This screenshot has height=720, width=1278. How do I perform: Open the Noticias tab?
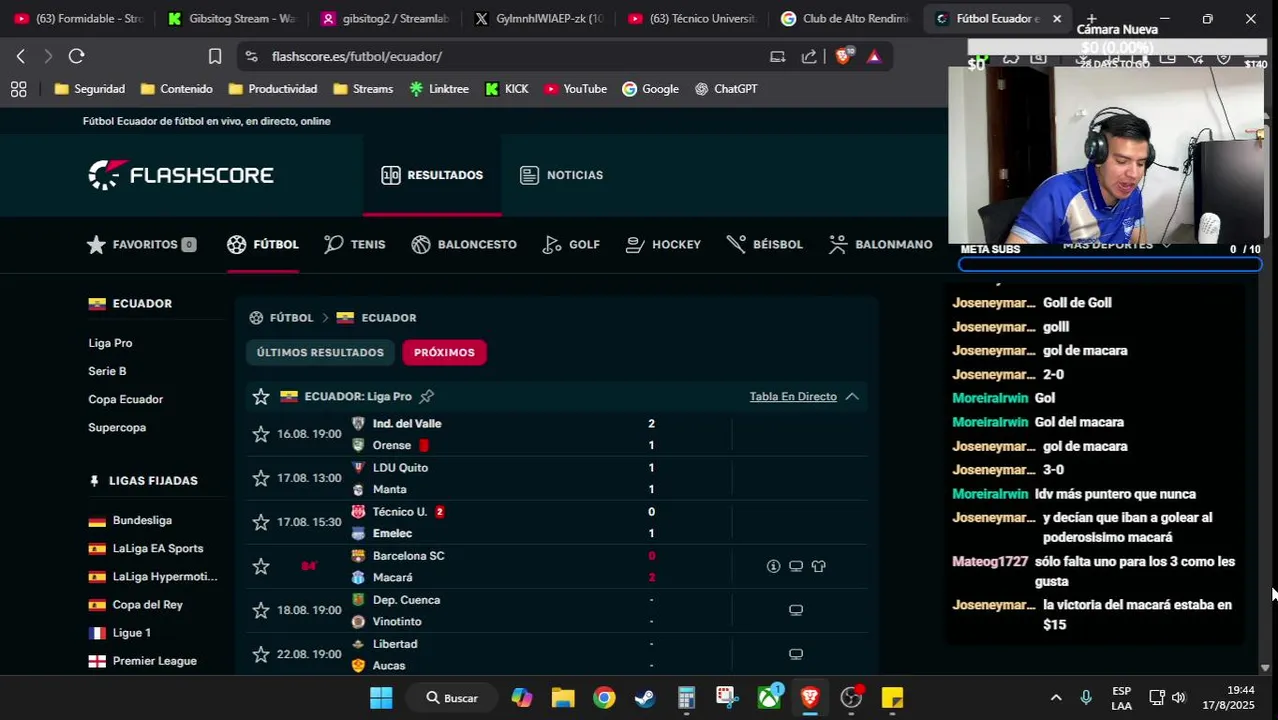(x=561, y=175)
